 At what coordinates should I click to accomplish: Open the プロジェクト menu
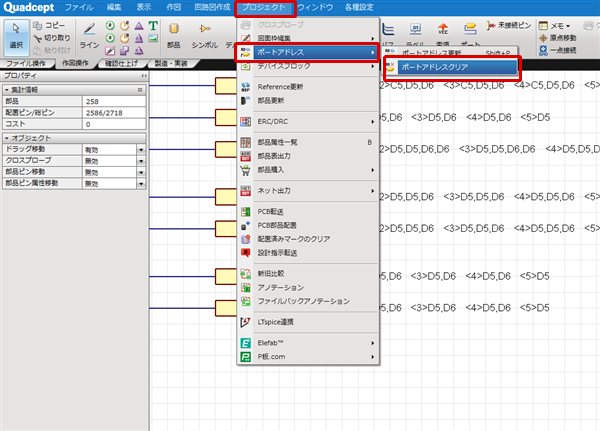[x=264, y=8]
